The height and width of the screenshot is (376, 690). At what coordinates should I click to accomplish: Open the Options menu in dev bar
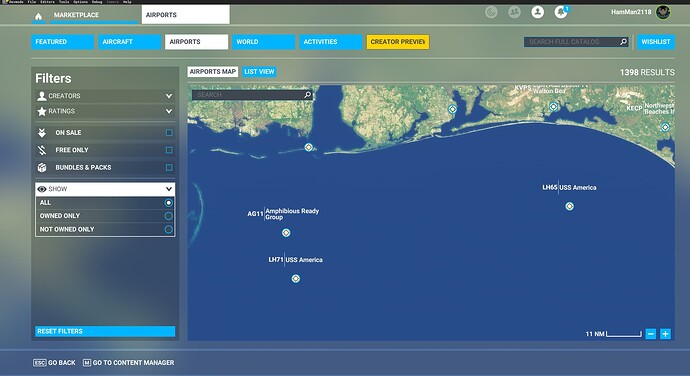(81, 2)
